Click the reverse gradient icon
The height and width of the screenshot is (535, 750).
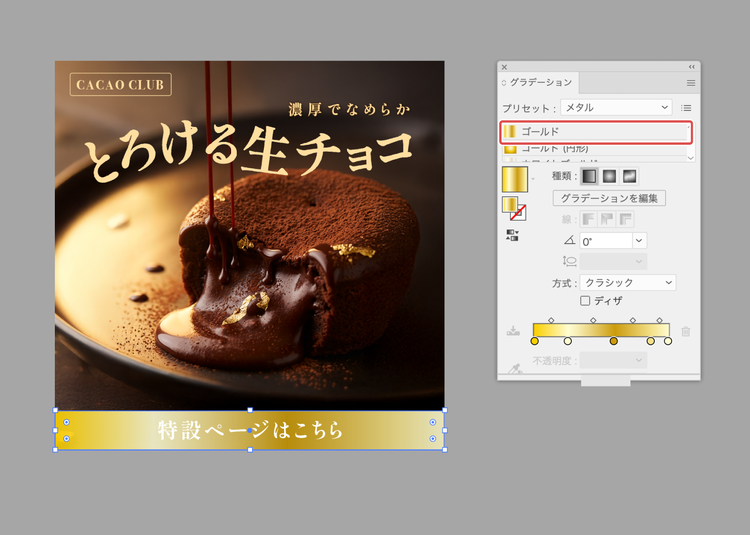(x=512, y=235)
